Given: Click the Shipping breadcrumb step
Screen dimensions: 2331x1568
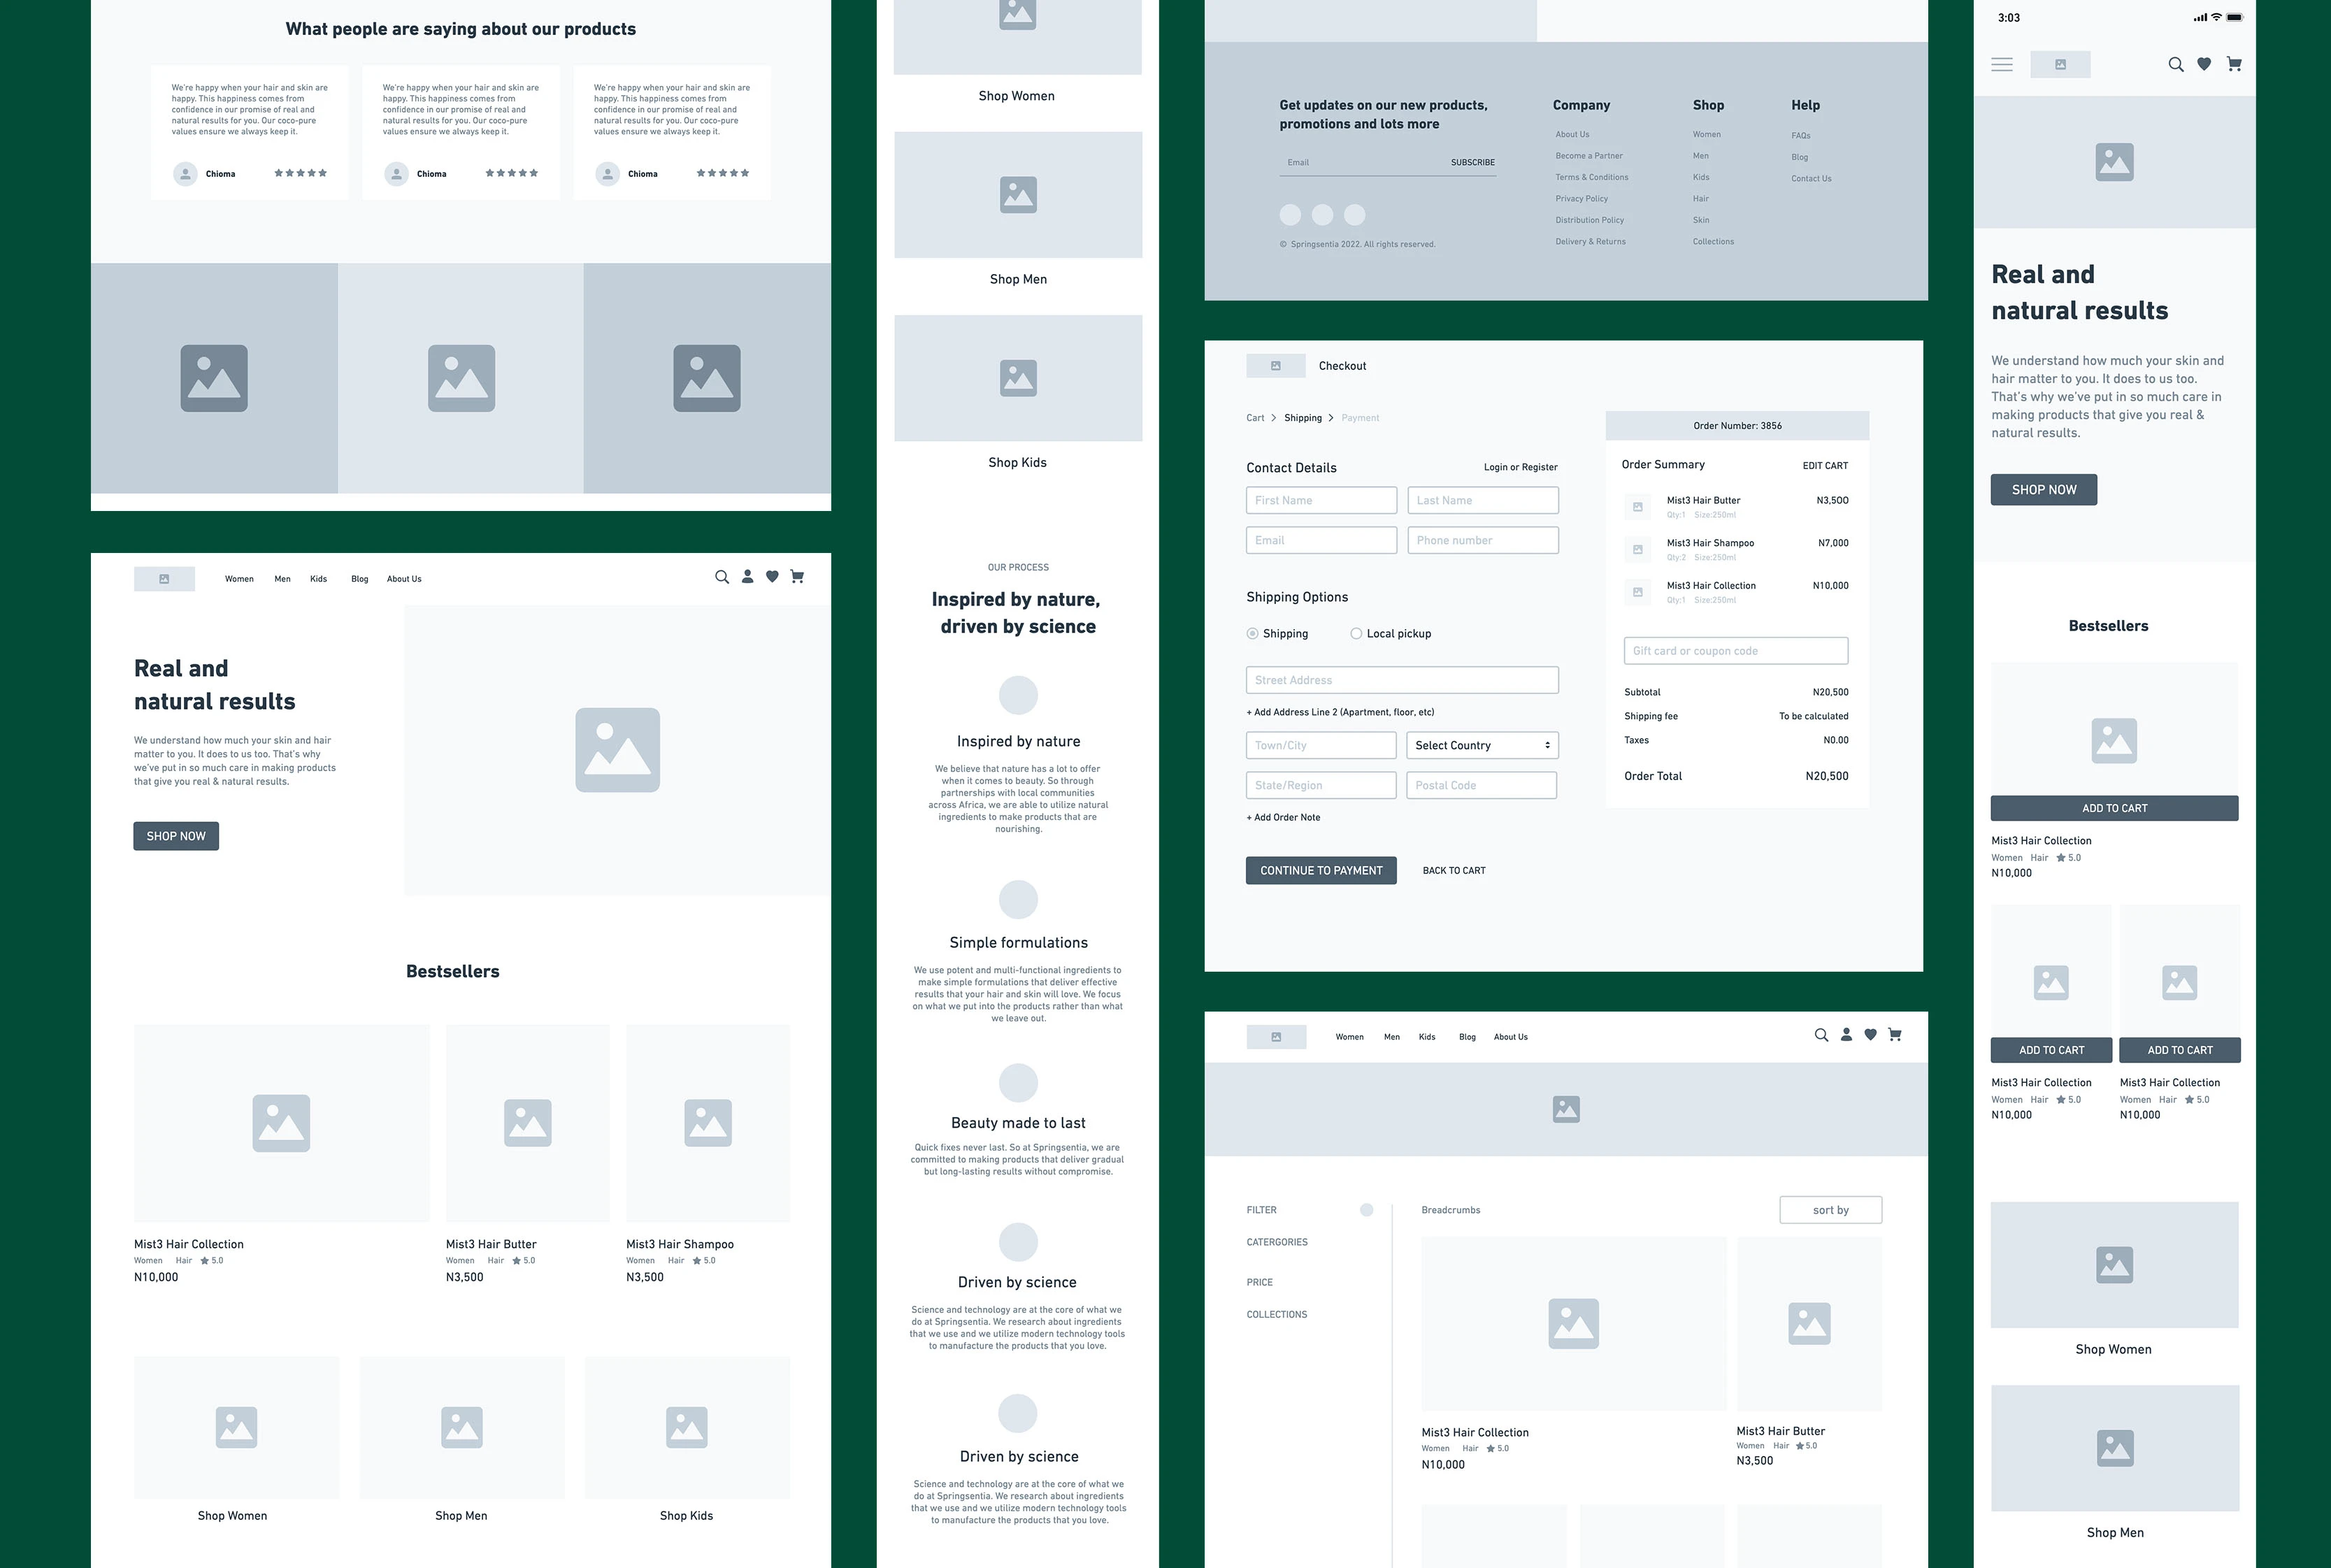Looking at the screenshot, I should [1302, 418].
